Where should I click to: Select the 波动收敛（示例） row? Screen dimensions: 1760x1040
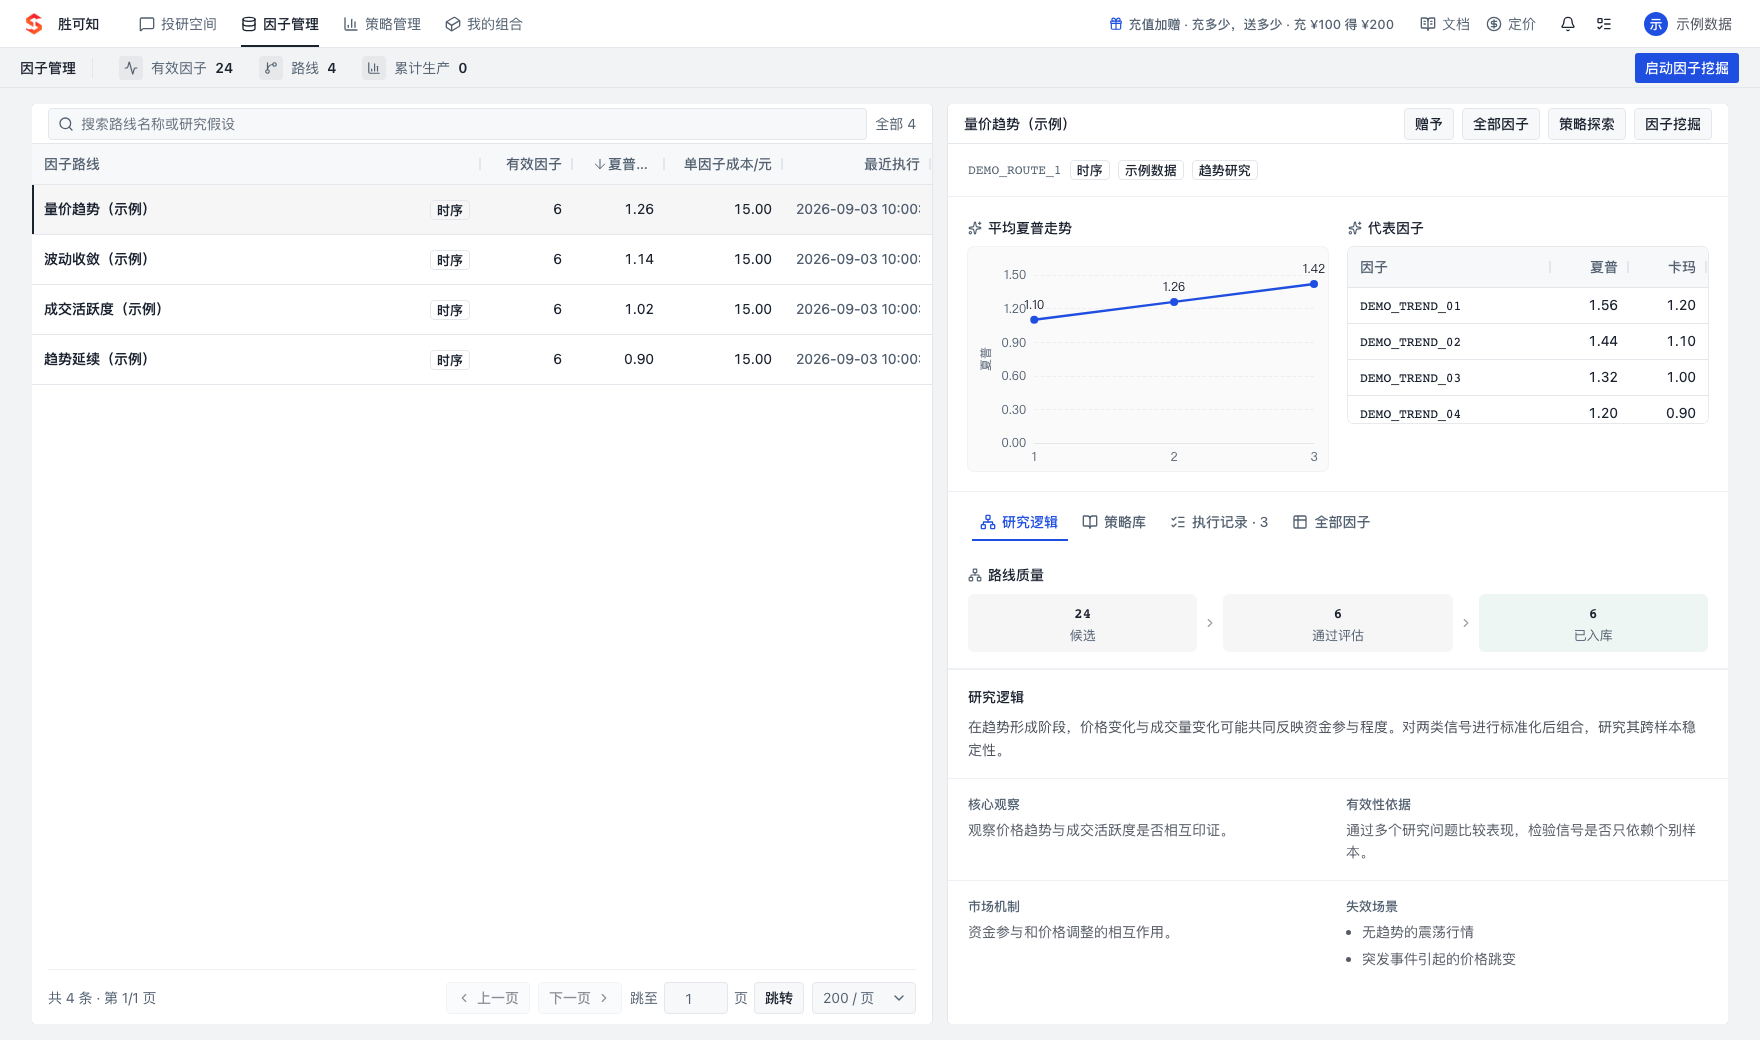tap(482, 259)
